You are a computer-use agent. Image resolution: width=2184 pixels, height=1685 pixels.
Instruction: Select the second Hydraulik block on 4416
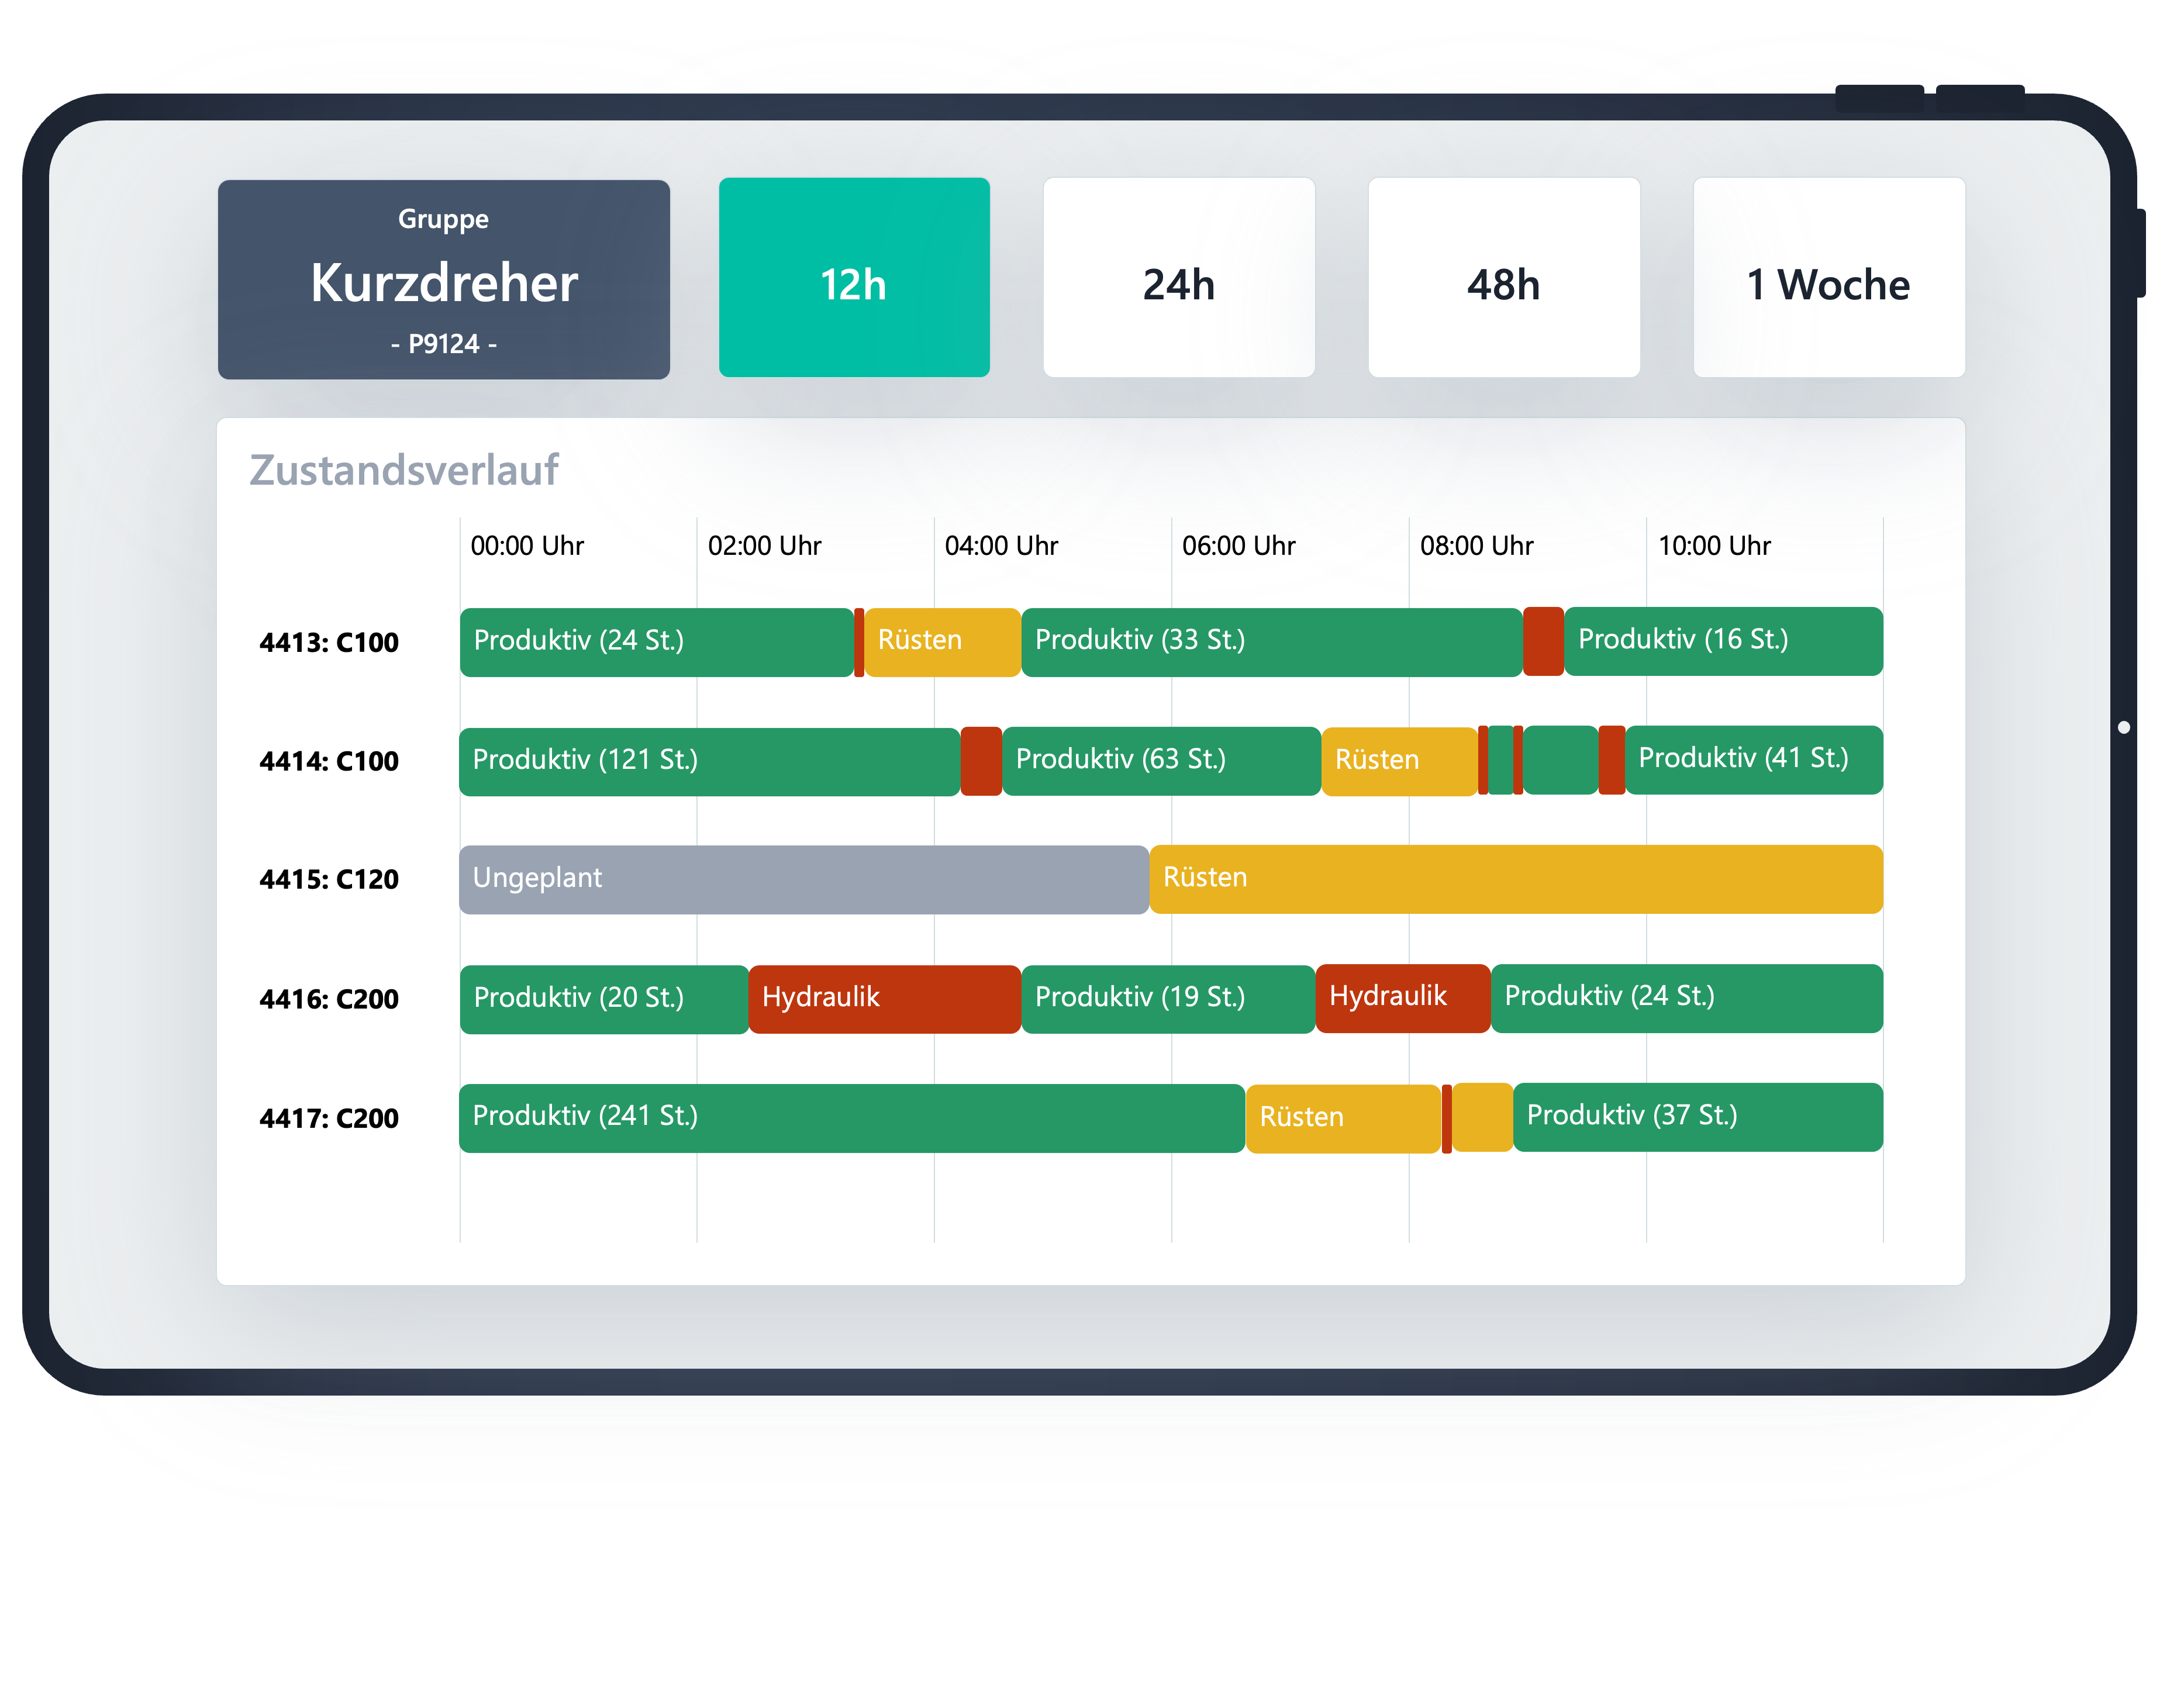tap(1402, 998)
